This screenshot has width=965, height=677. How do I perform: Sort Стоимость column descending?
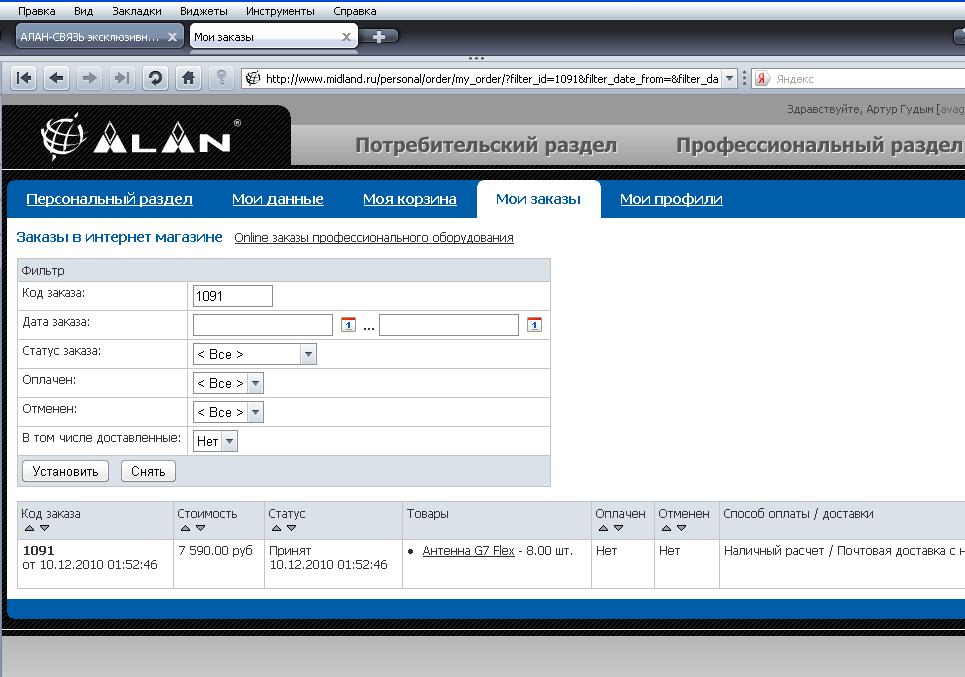pos(200,528)
